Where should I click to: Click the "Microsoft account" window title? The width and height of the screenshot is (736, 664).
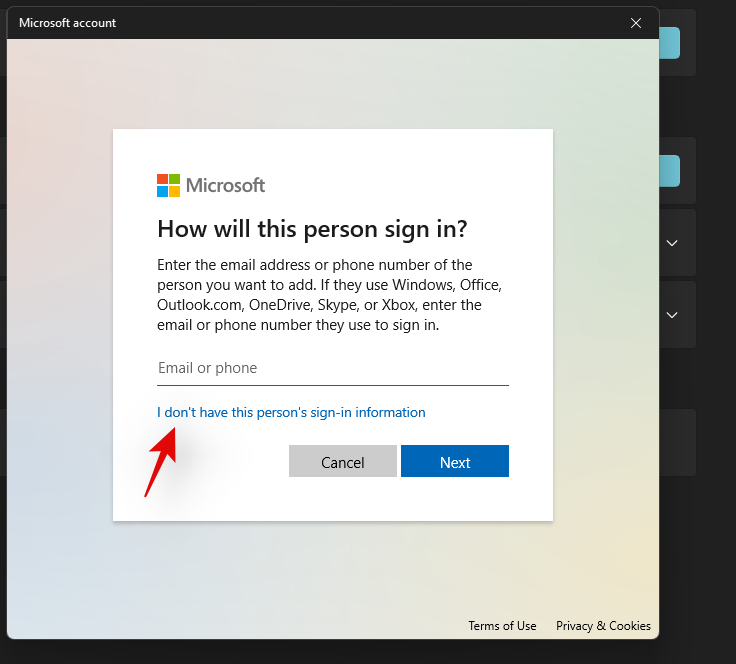(x=68, y=22)
